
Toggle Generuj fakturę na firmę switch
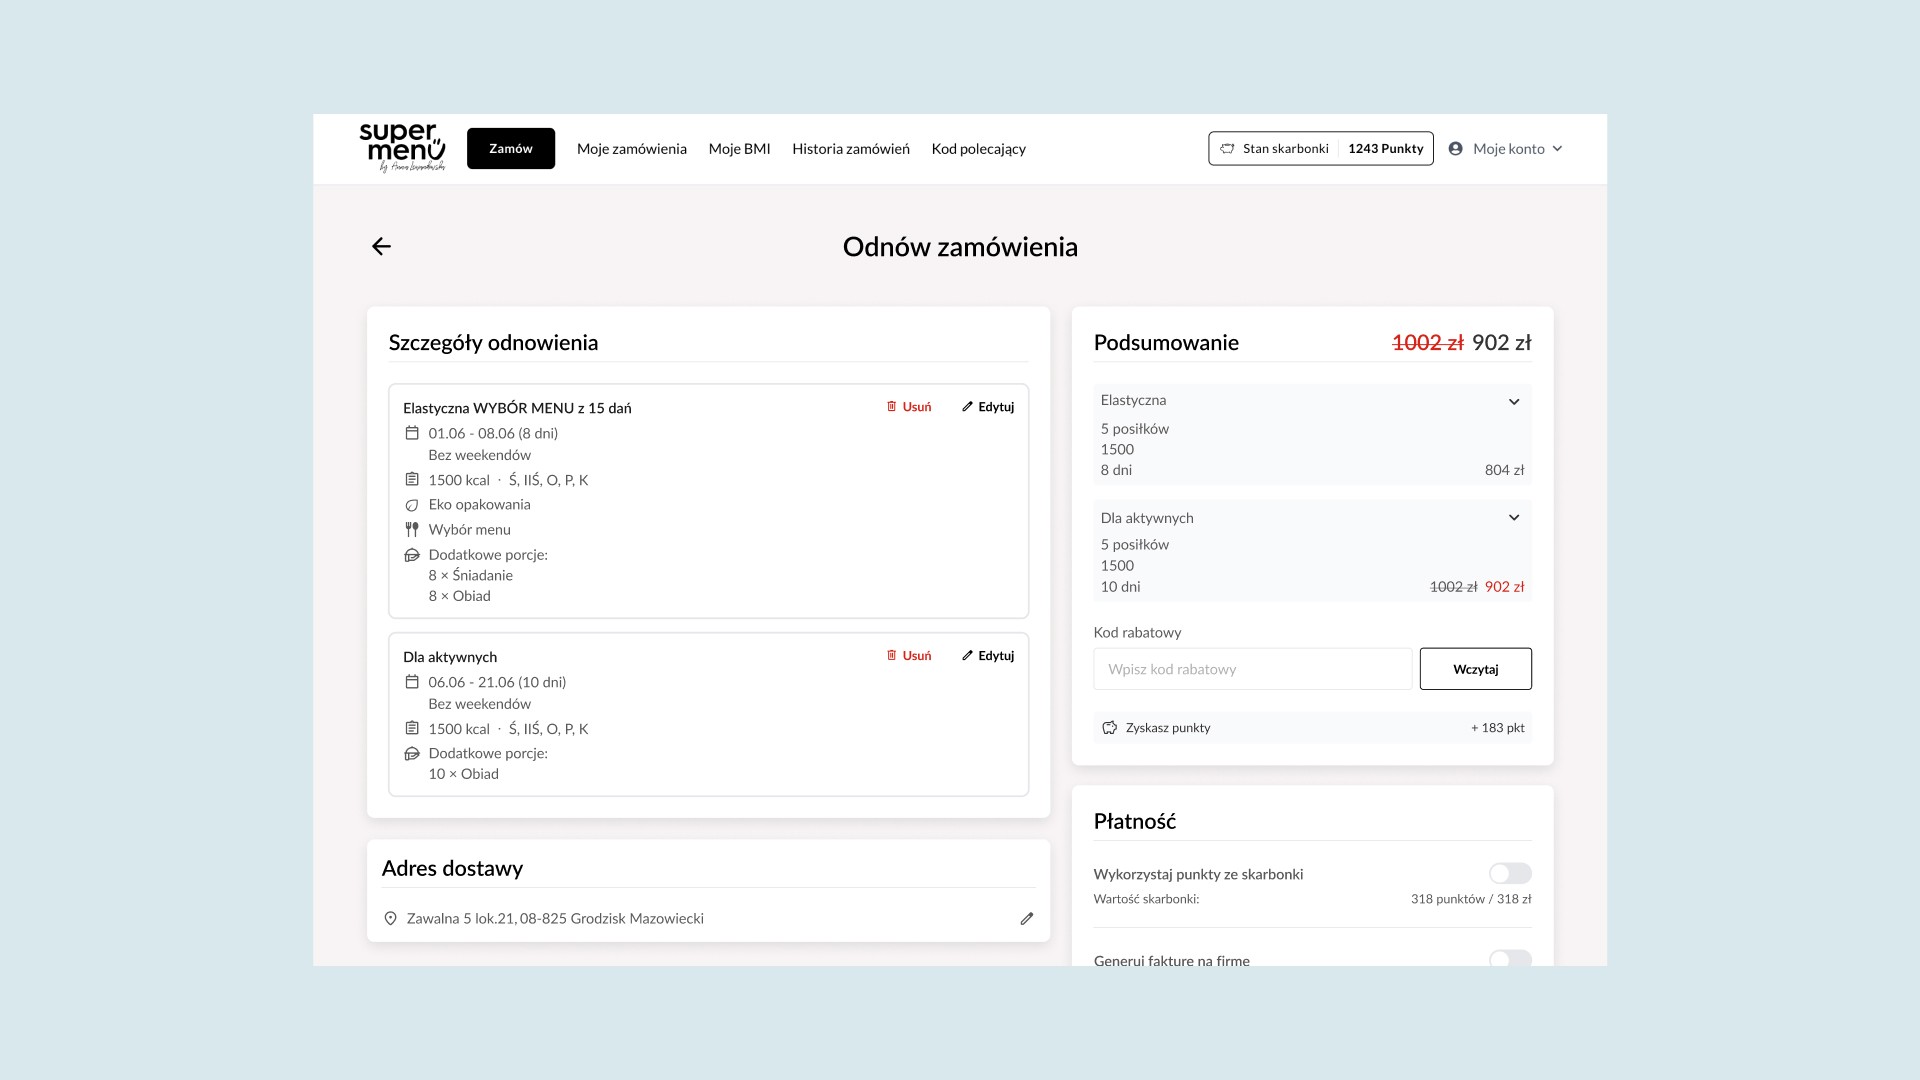1509,959
